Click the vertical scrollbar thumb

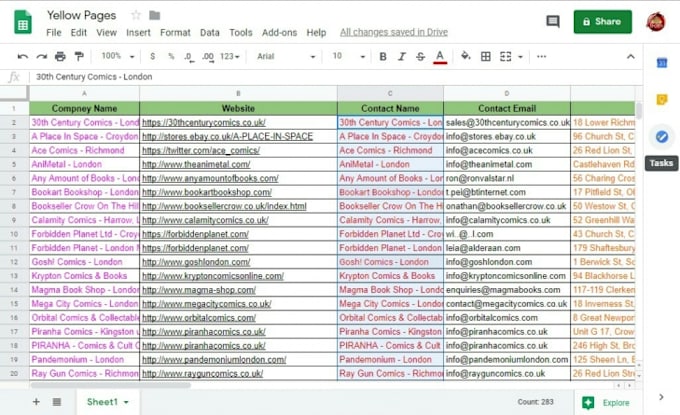(x=639, y=111)
